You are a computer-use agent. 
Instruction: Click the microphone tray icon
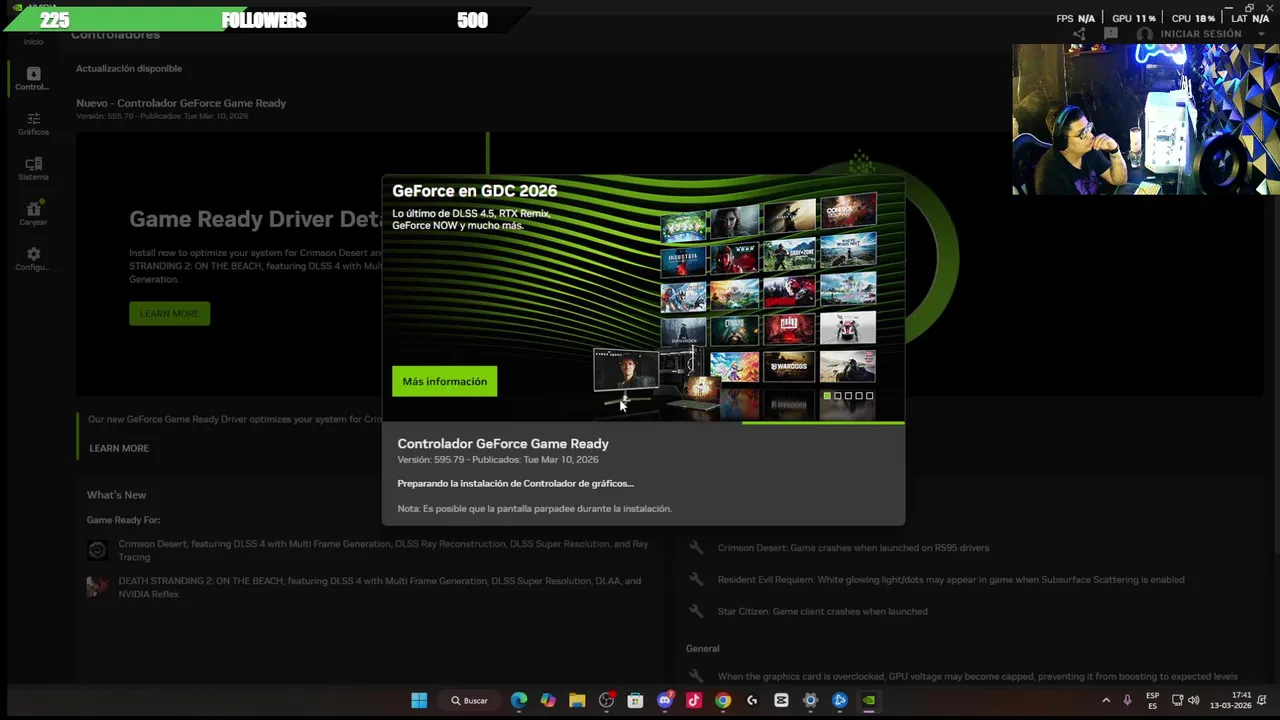click(x=1127, y=700)
